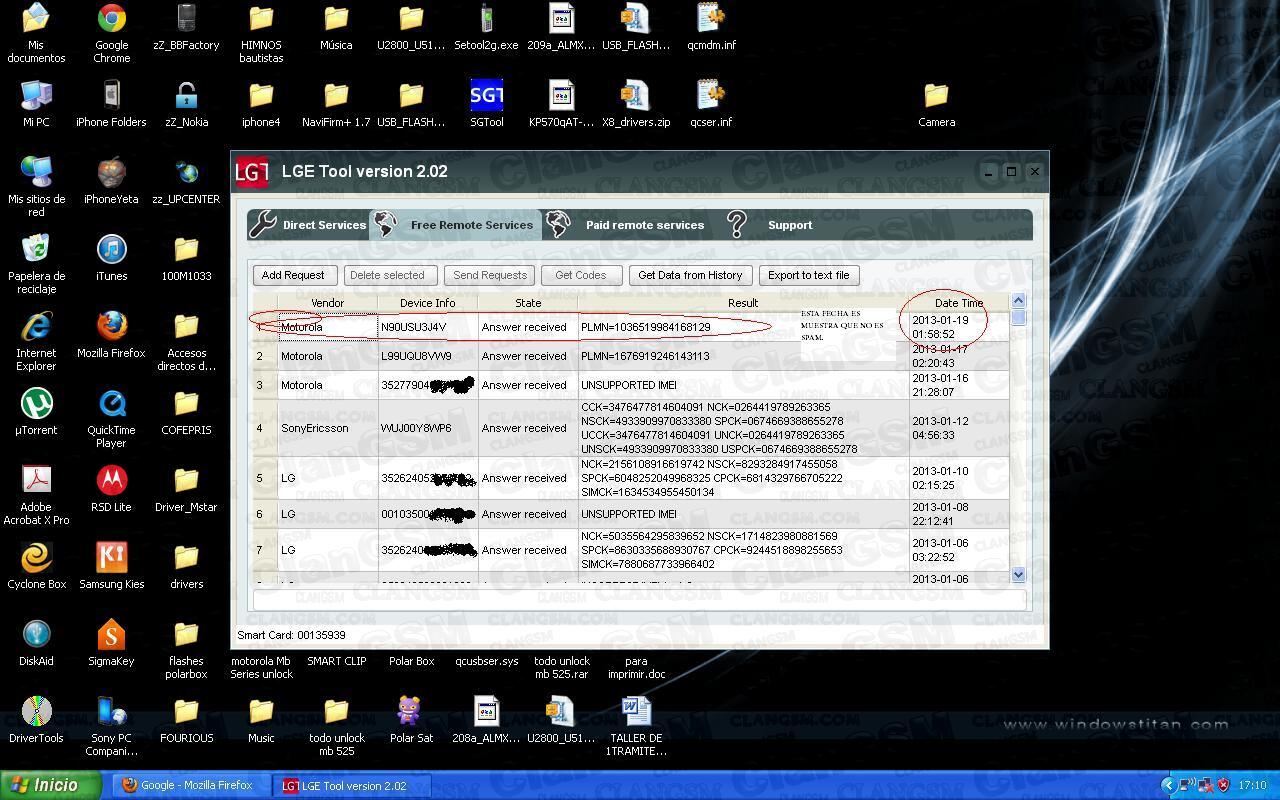Open the Sony PC Companion desktop icon
The height and width of the screenshot is (800, 1280).
(111, 725)
